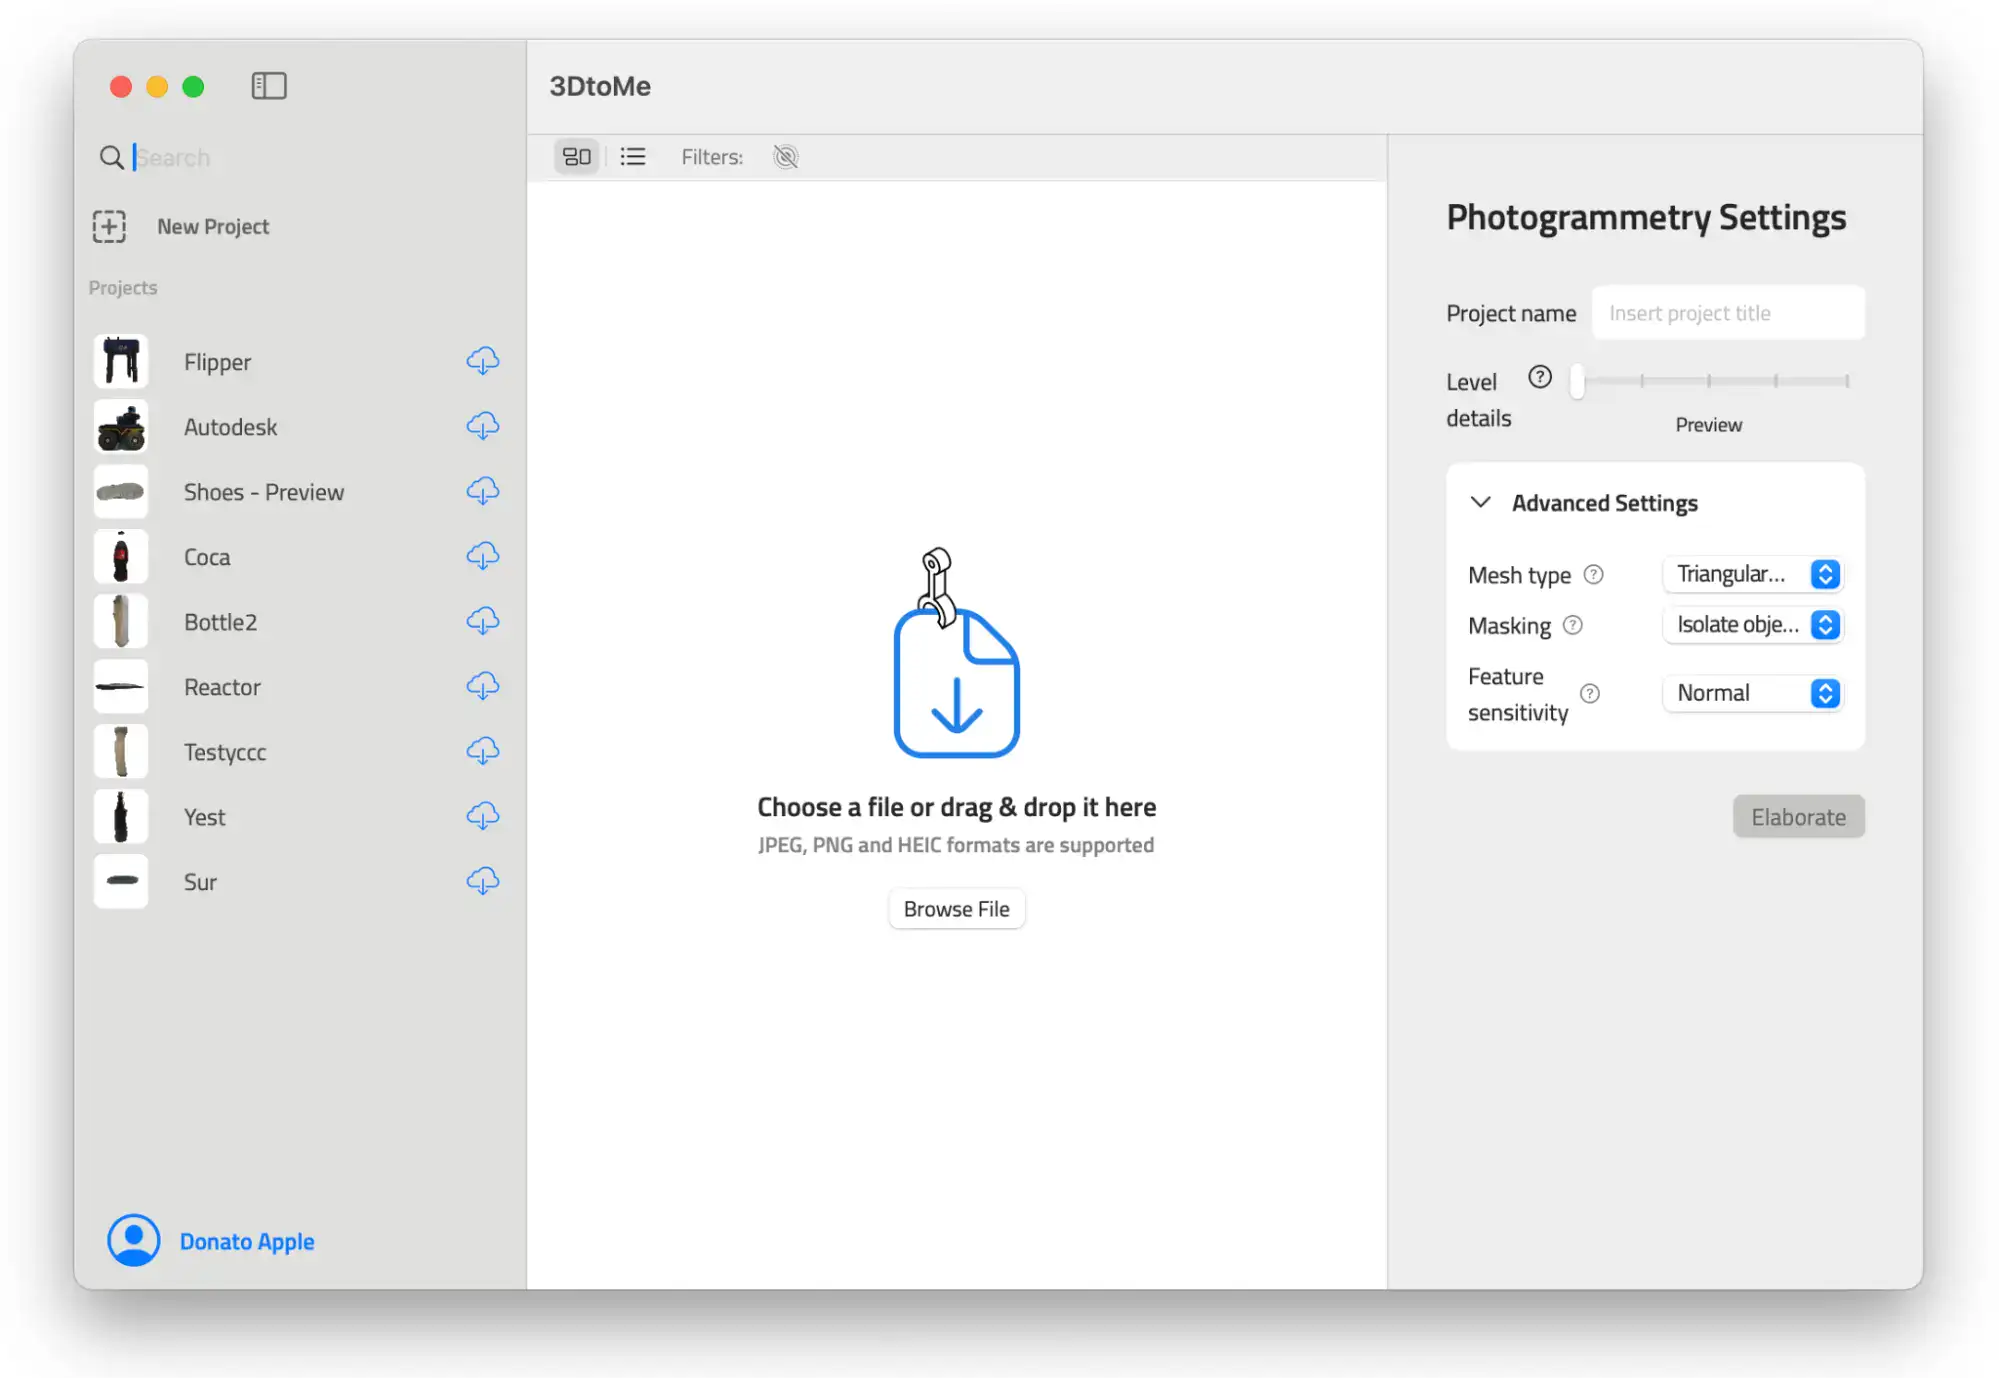
Task: Click the Elaborate button
Action: pyautogui.click(x=1798, y=817)
